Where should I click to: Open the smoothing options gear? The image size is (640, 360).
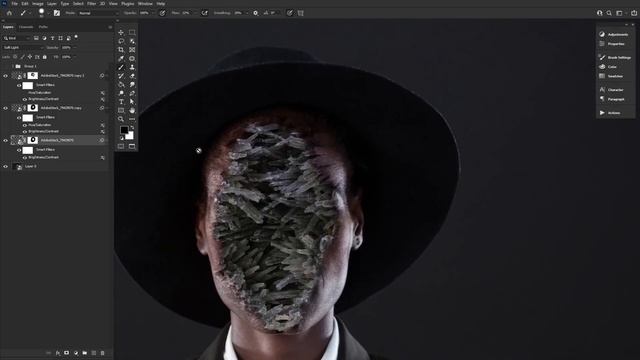[256, 13]
